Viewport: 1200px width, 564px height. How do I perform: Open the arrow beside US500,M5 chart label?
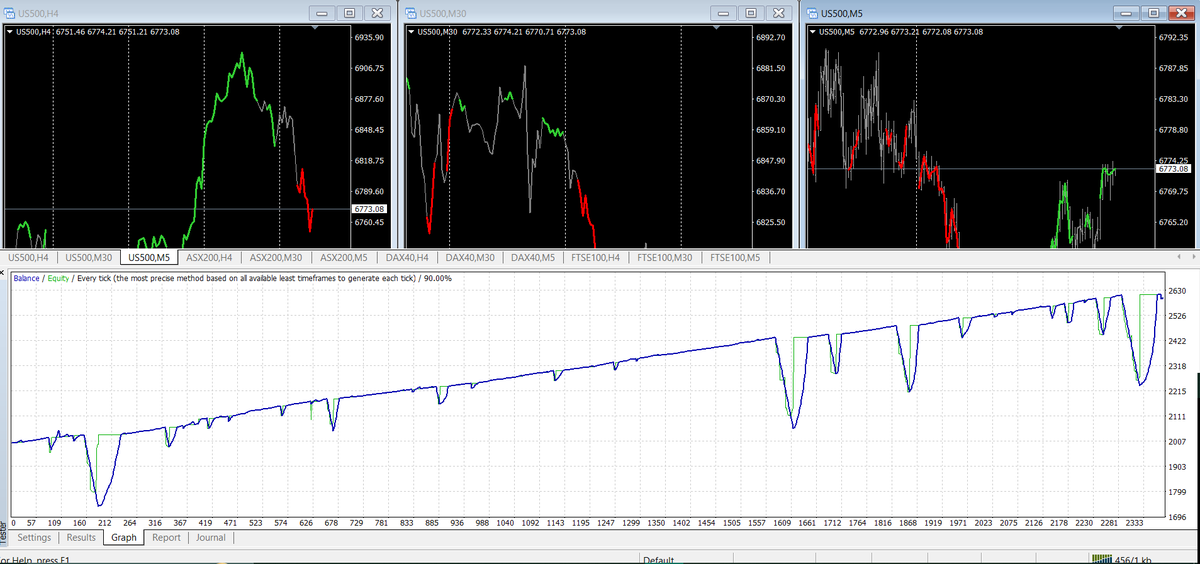coord(813,32)
